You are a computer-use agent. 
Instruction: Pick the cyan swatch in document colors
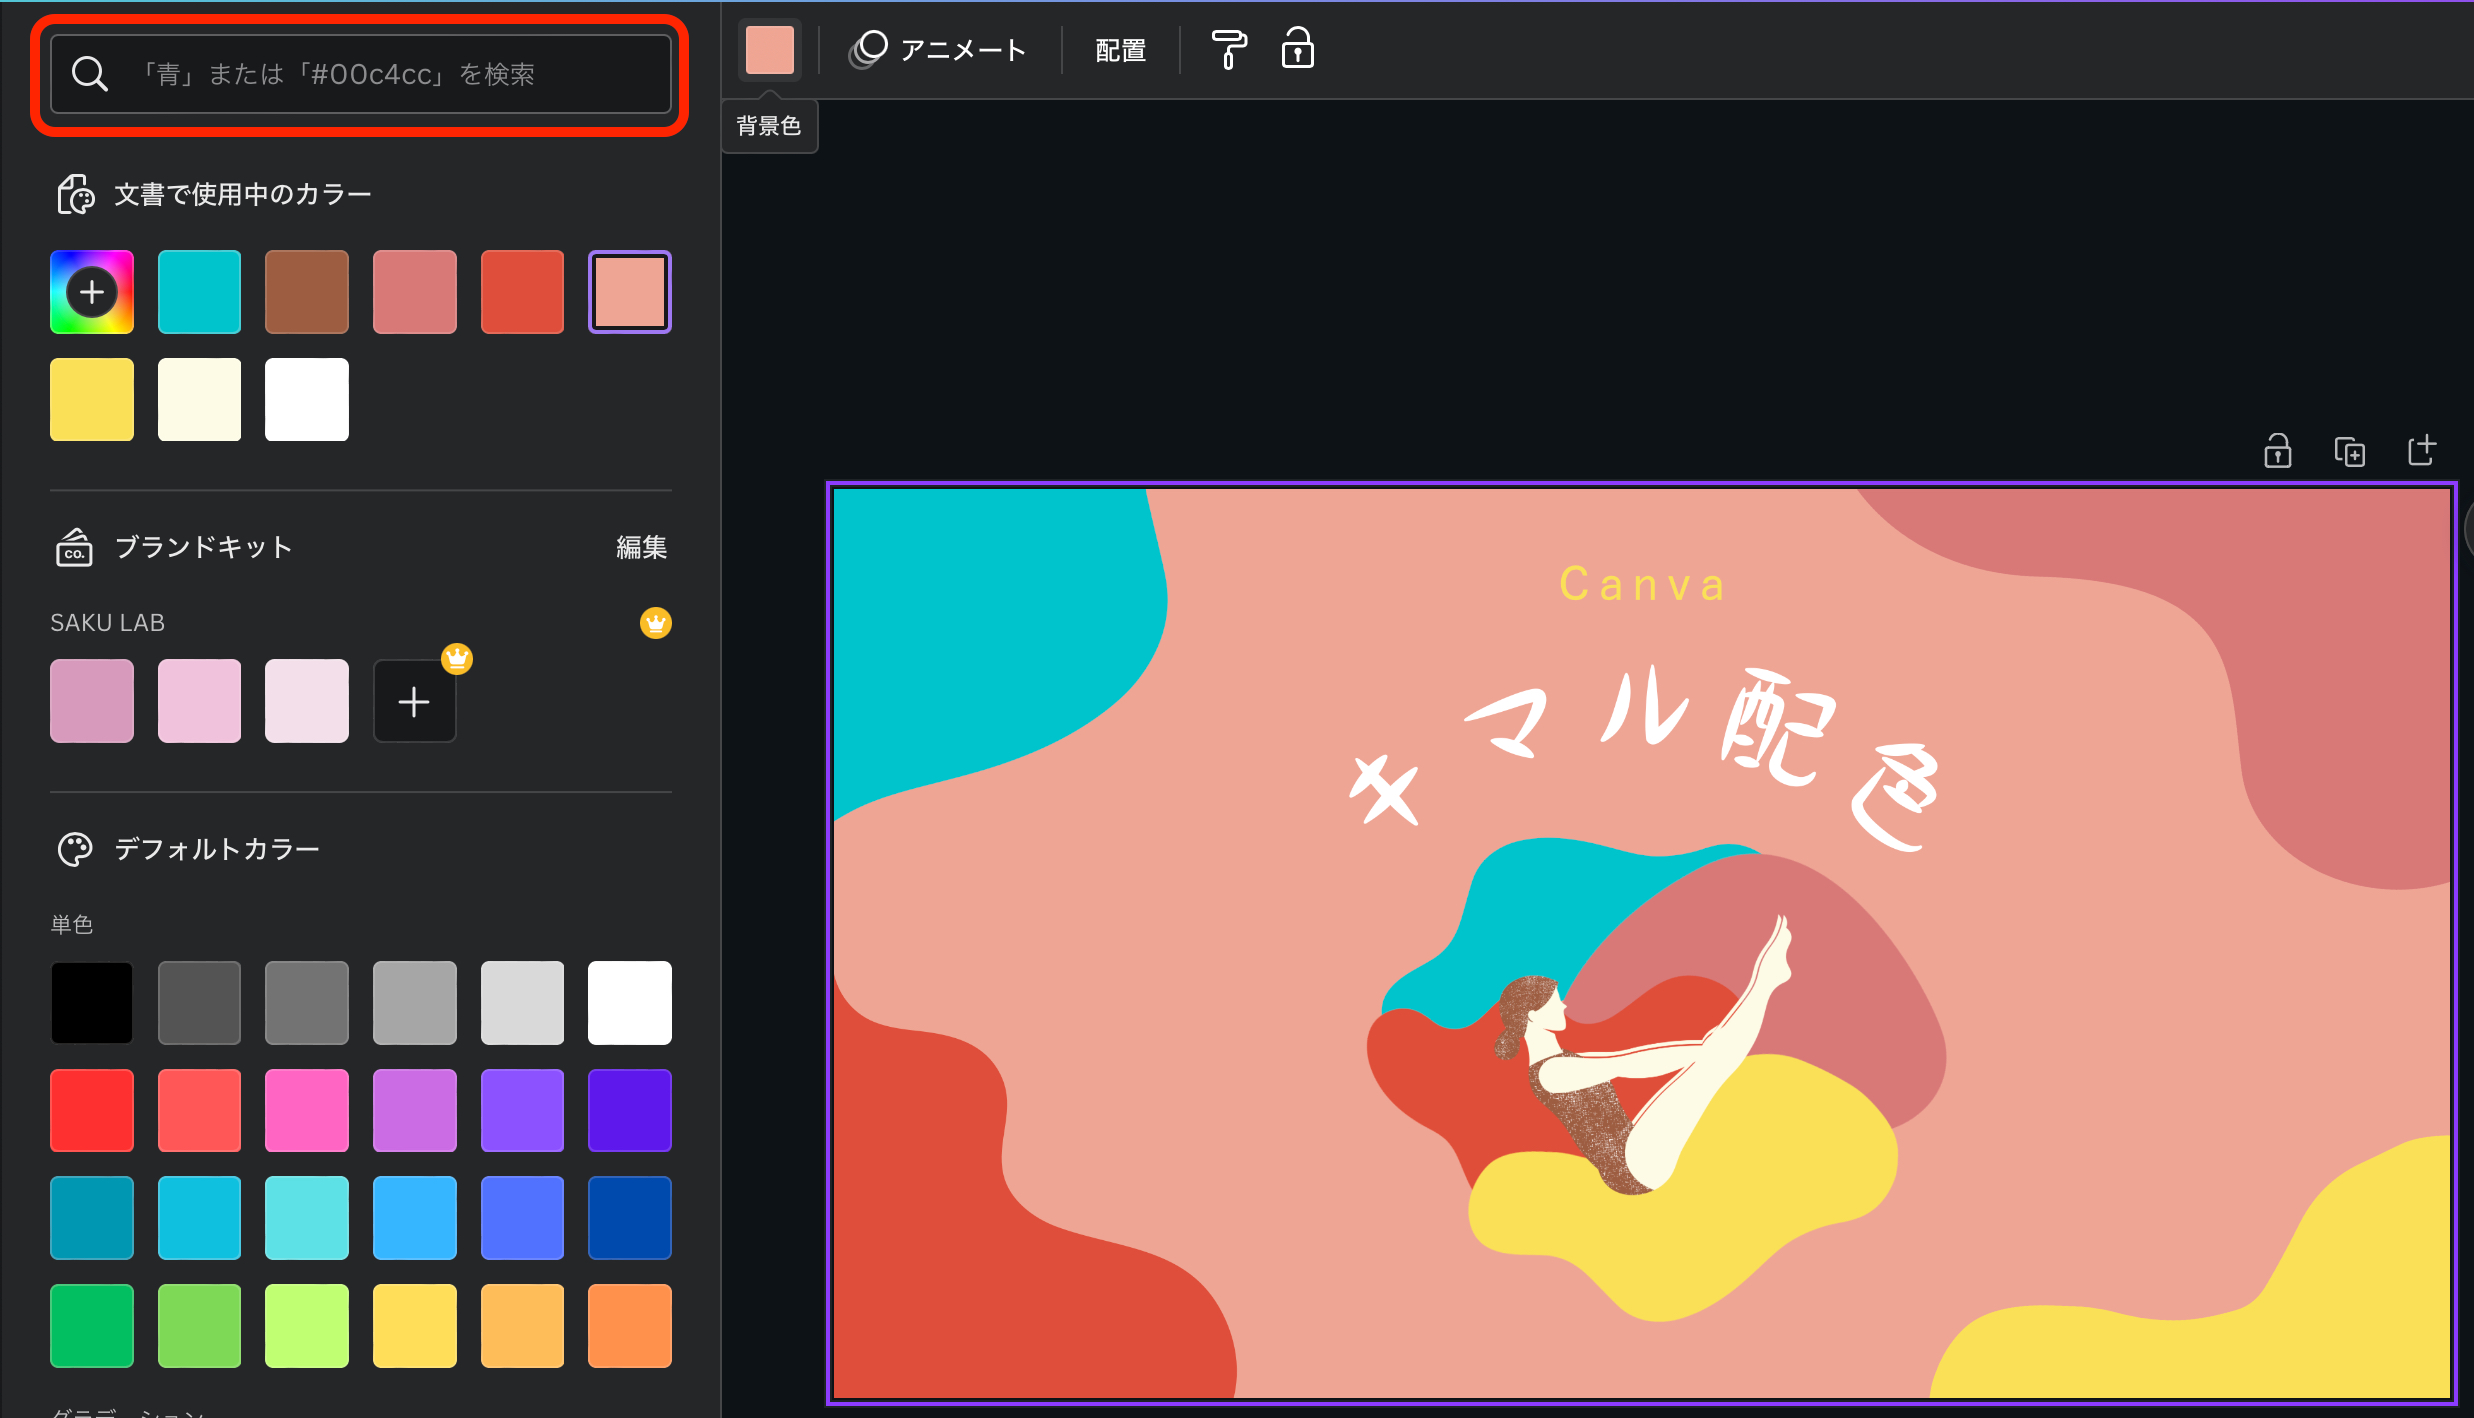[199, 292]
